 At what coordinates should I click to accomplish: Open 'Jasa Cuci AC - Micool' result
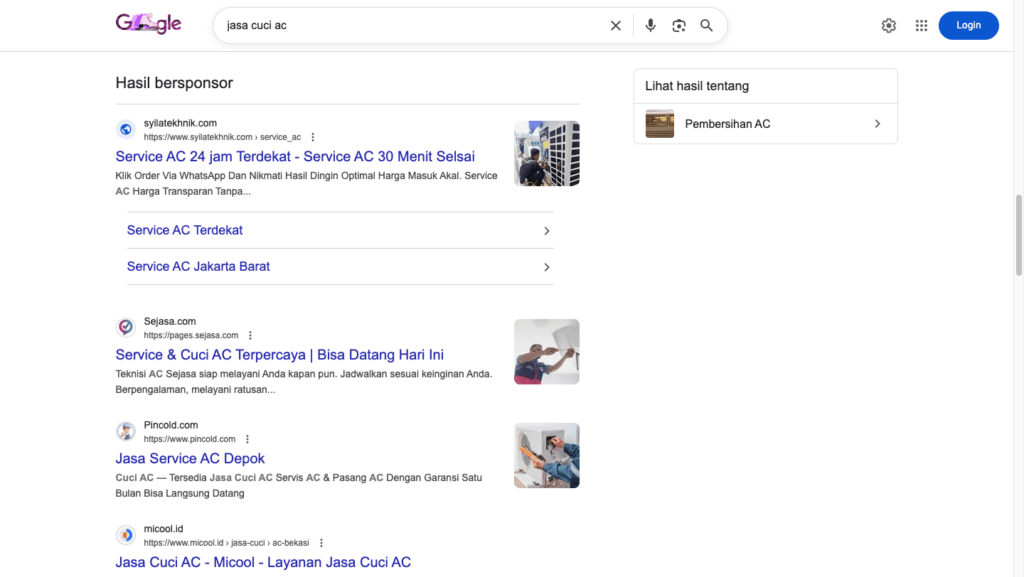[x=263, y=562]
